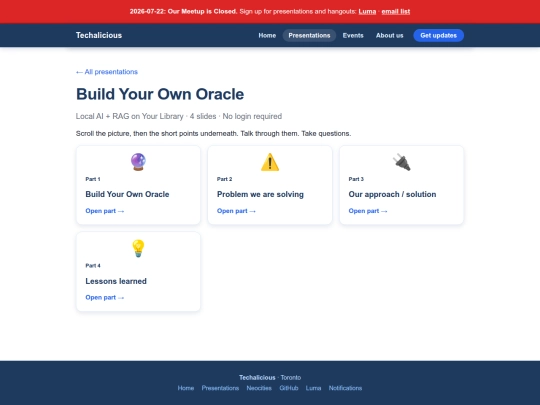Open Home link in the footer
This screenshot has height=405, width=540.
[186, 388]
